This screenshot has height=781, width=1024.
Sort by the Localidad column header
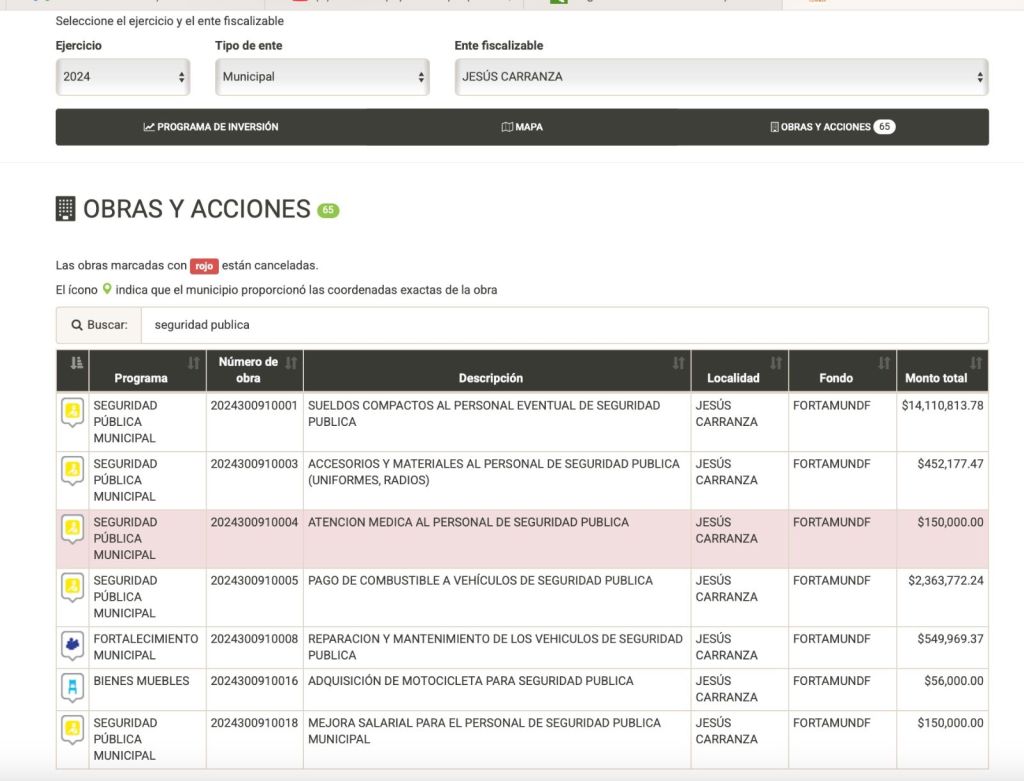738,370
